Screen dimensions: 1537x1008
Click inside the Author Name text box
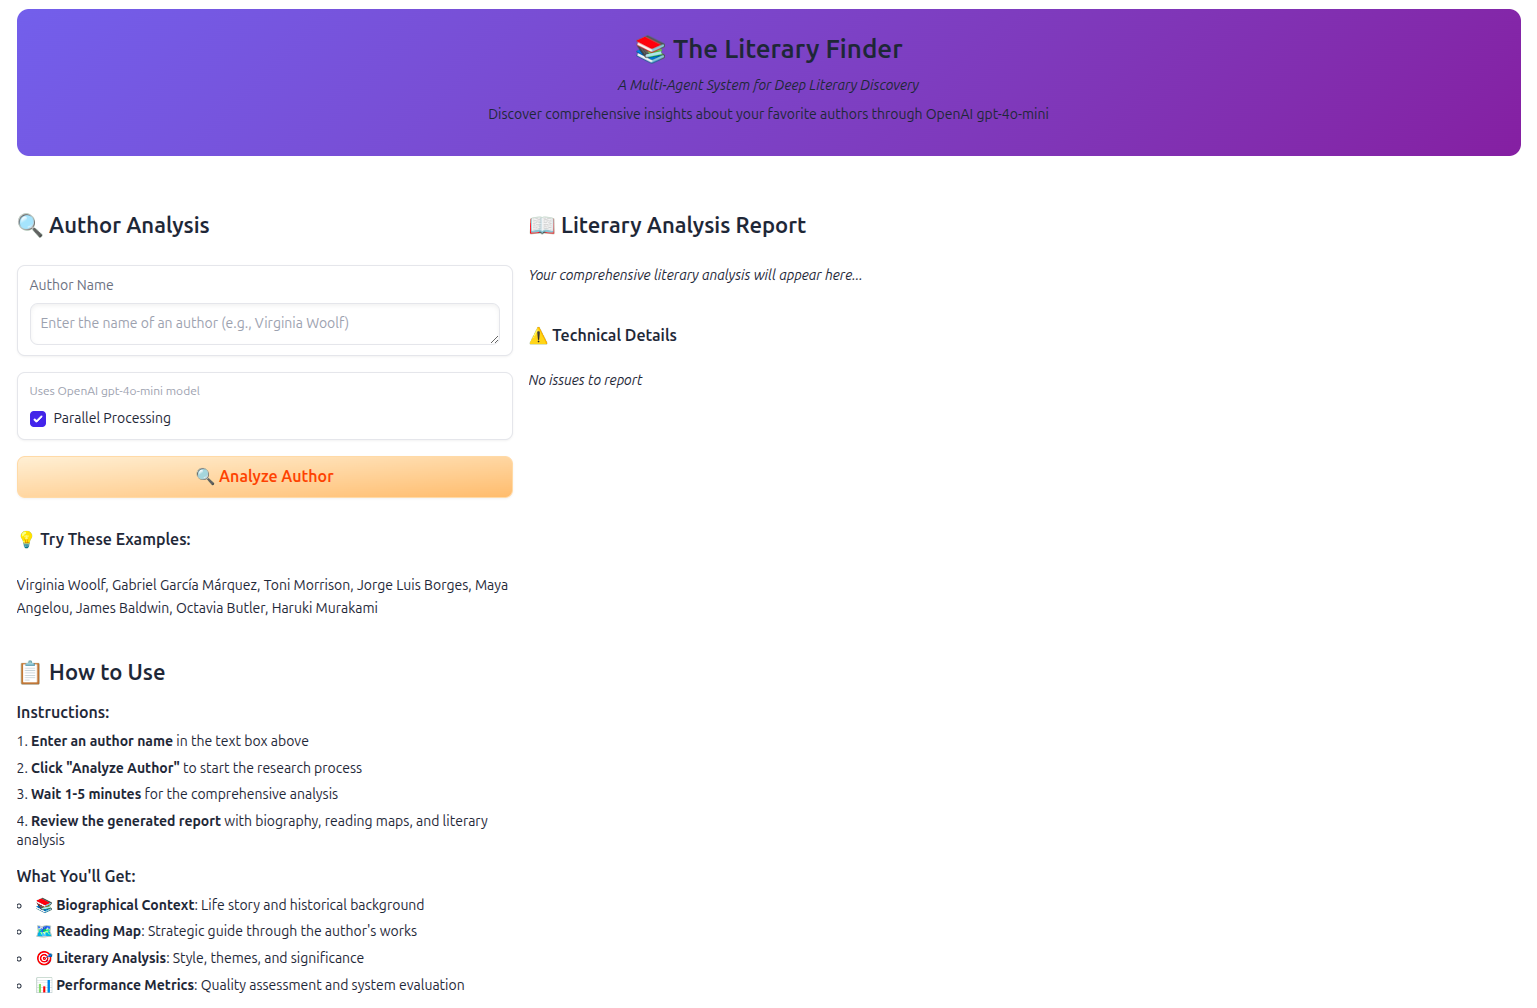(264, 323)
